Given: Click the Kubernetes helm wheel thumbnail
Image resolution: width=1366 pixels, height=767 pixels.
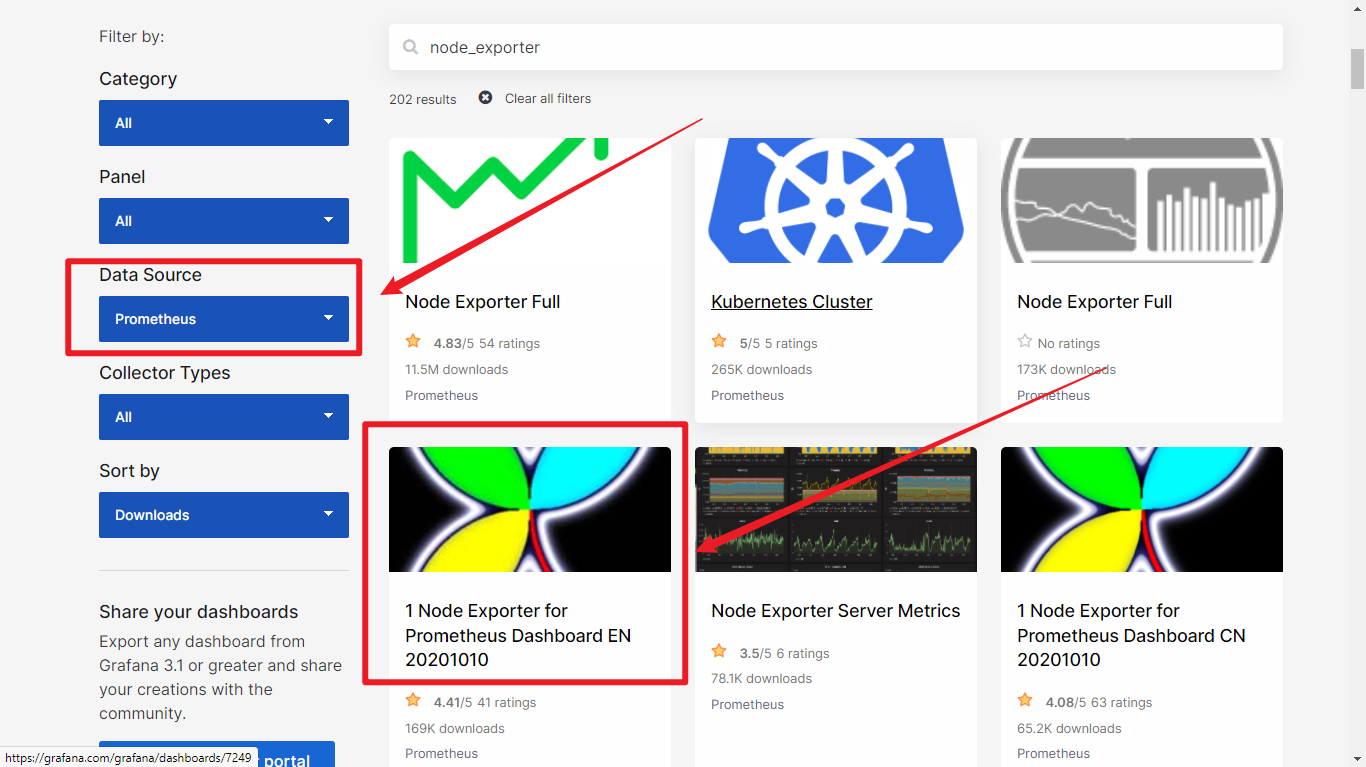Looking at the screenshot, I should point(836,200).
